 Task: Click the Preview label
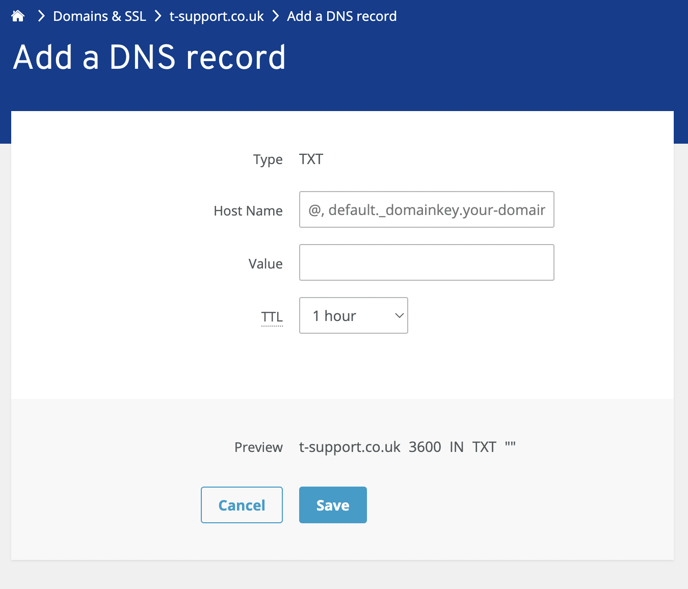(x=258, y=447)
